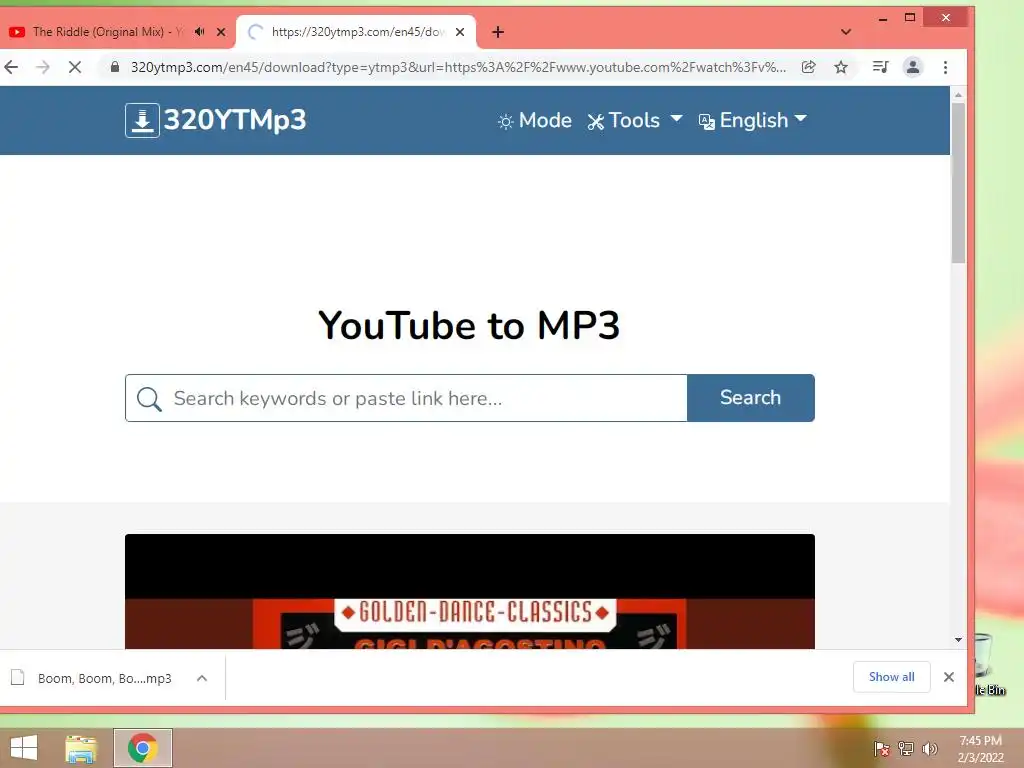This screenshot has height=768, width=1024.
Task: Select the Recycle Bin desktop icon
Action: tap(989, 663)
